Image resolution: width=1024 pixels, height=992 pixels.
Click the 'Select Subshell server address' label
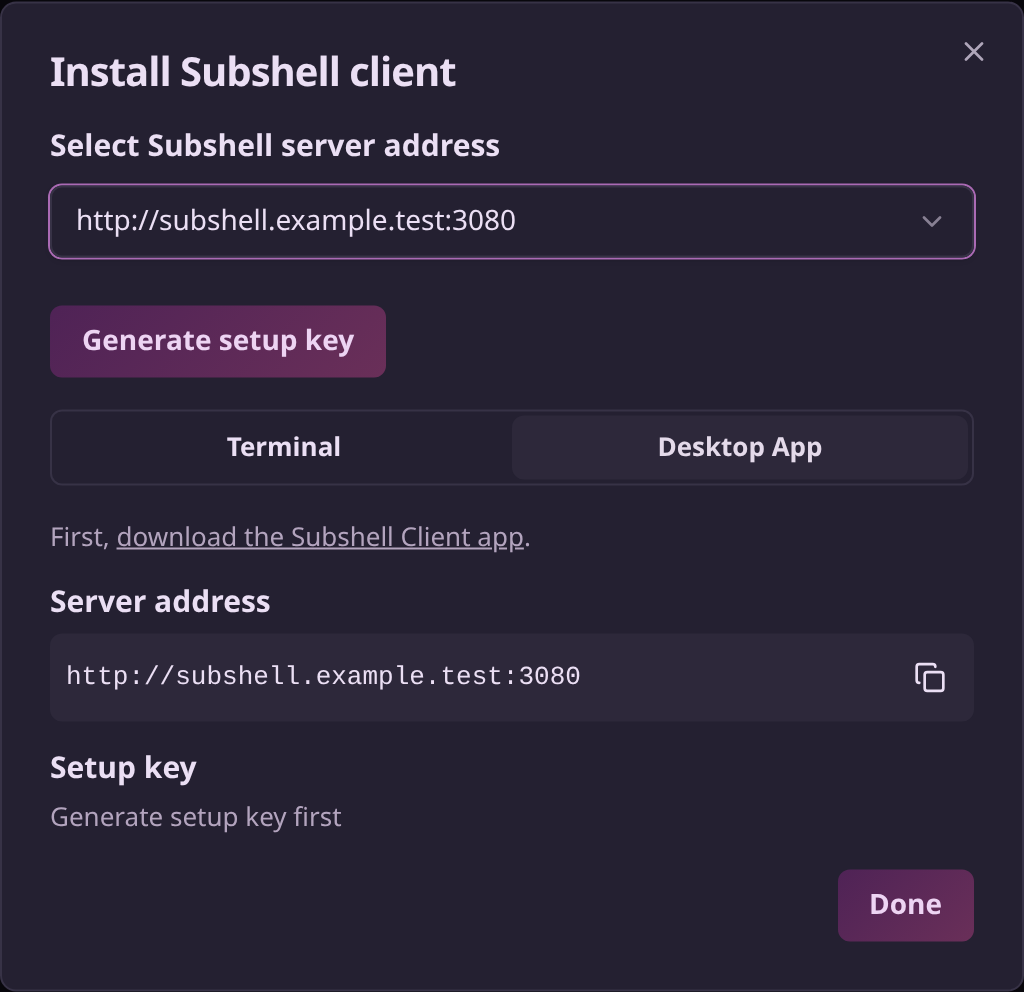[275, 145]
